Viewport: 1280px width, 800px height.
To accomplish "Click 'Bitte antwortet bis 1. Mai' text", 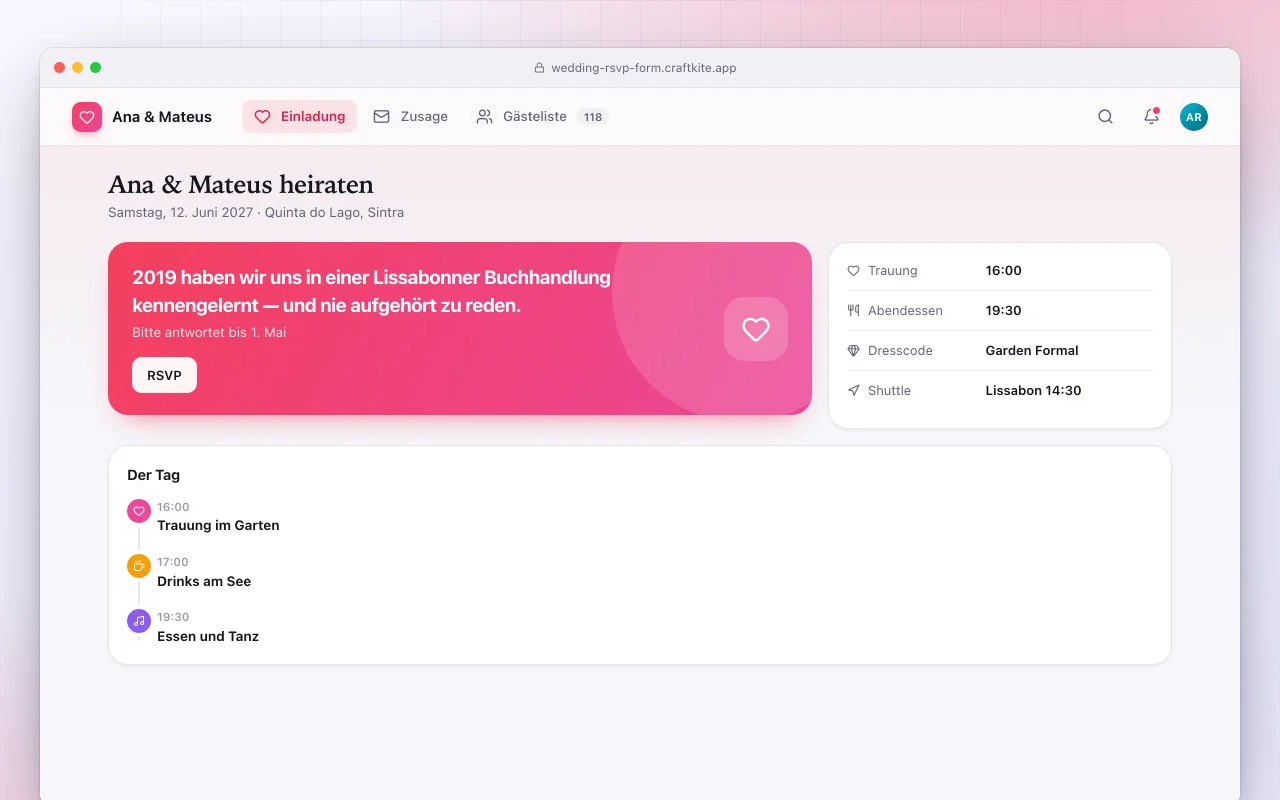I will click(209, 332).
